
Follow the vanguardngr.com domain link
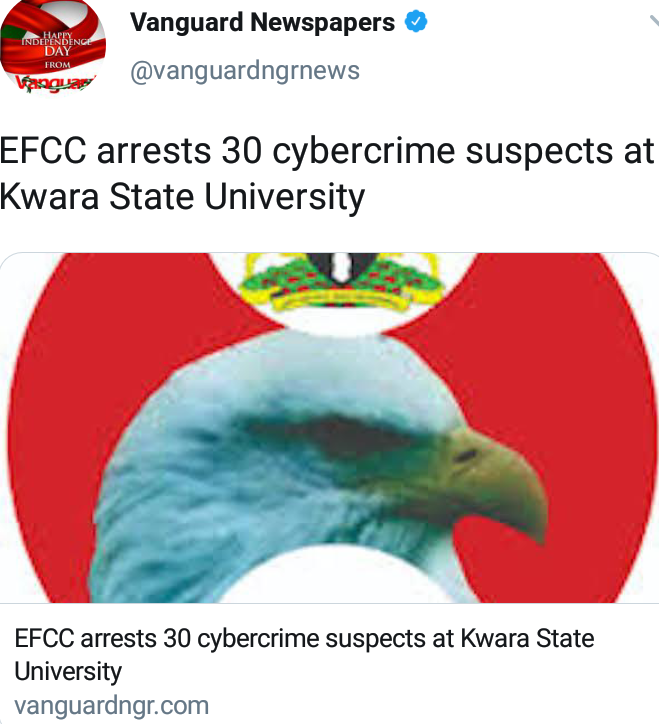pos(111,706)
